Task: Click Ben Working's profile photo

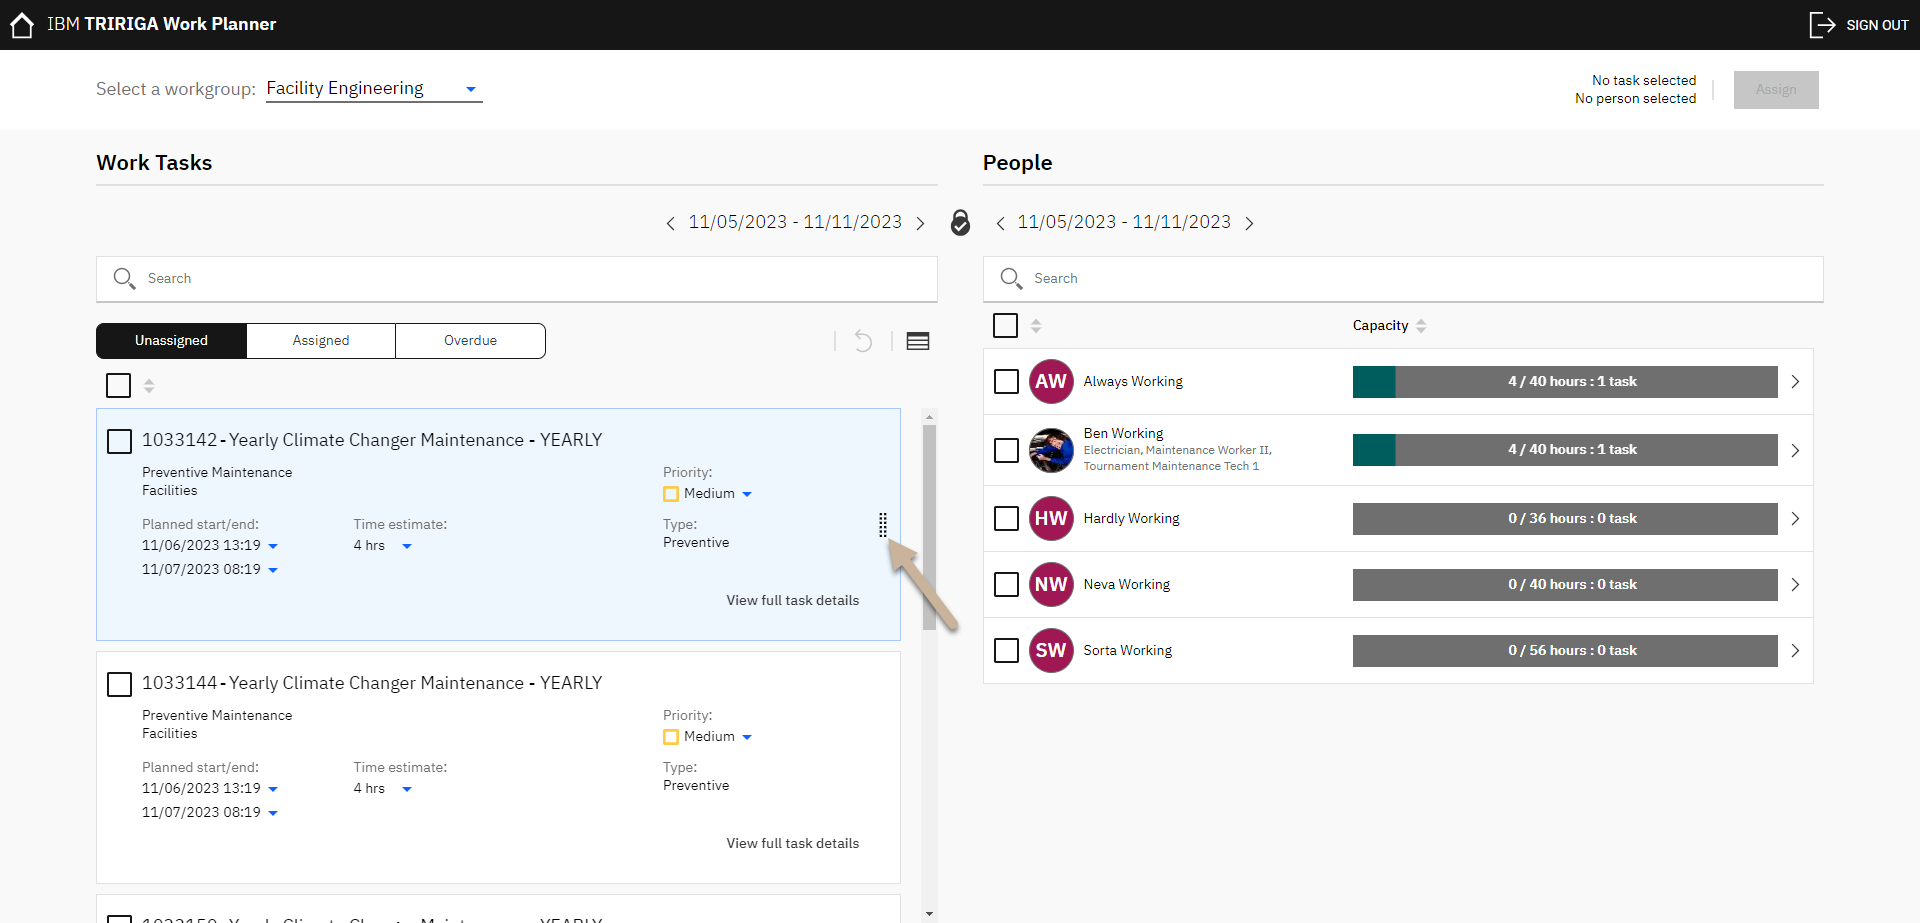Action: pos(1051,450)
